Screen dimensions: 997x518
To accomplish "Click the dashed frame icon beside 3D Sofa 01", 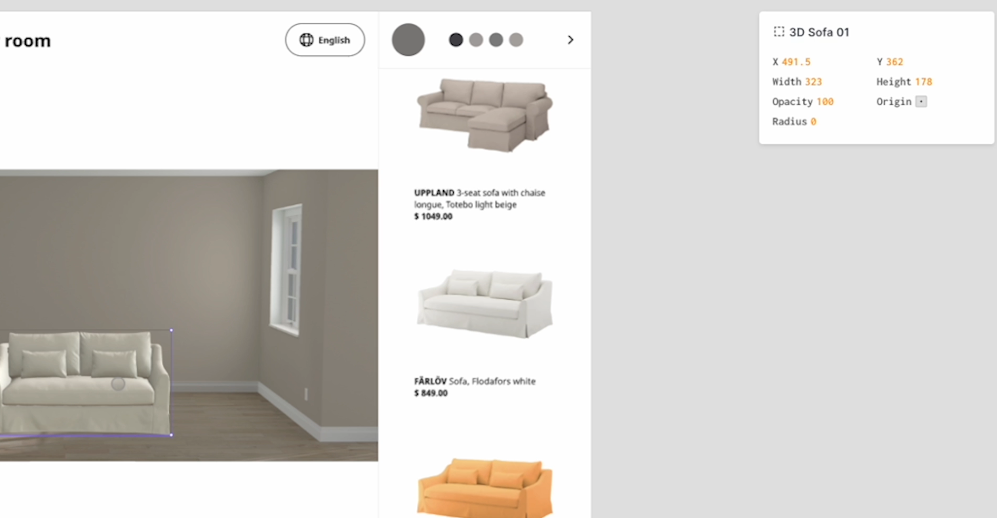I will 779,32.
